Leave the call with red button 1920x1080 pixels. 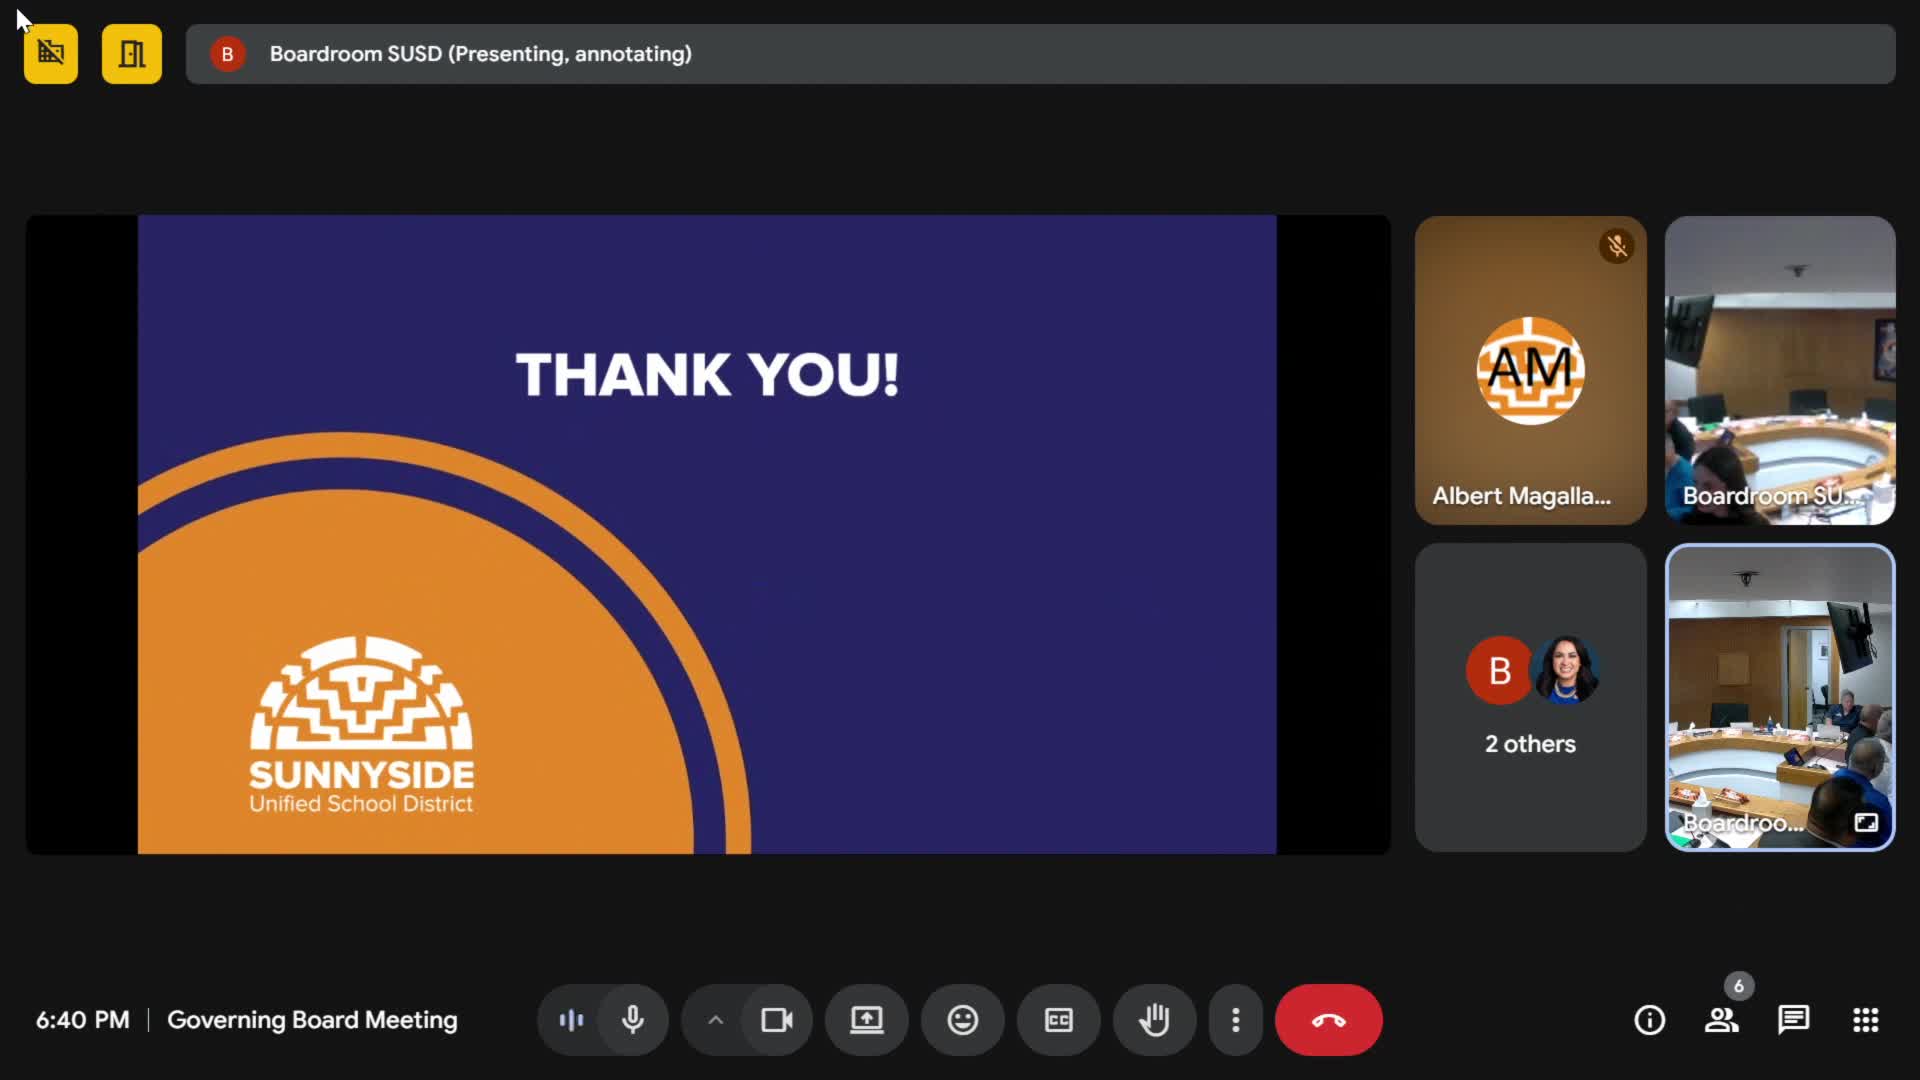tap(1328, 1020)
